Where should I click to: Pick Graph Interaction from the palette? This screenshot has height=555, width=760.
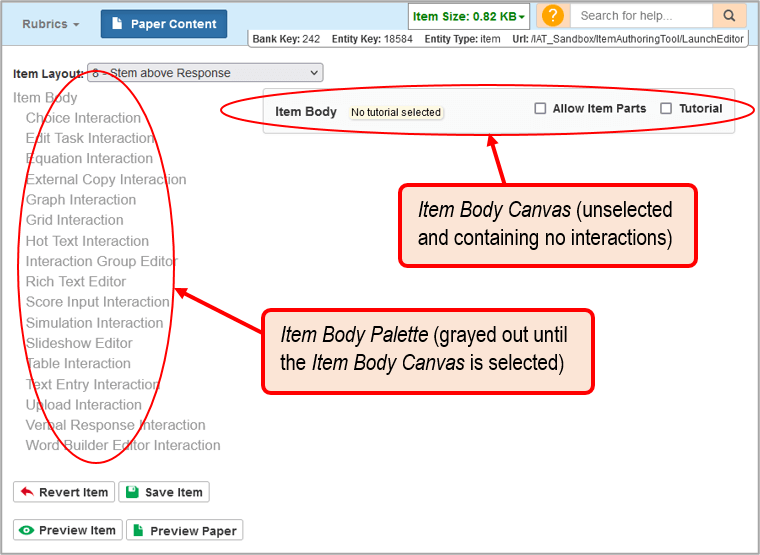[81, 200]
